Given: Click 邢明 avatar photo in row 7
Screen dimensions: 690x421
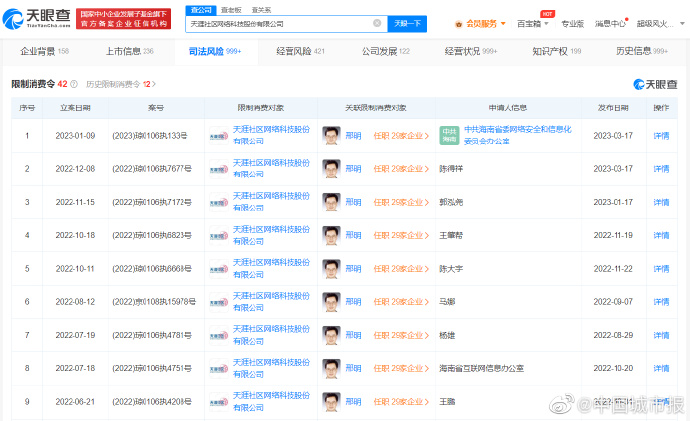Looking at the screenshot, I should pos(331,335).
